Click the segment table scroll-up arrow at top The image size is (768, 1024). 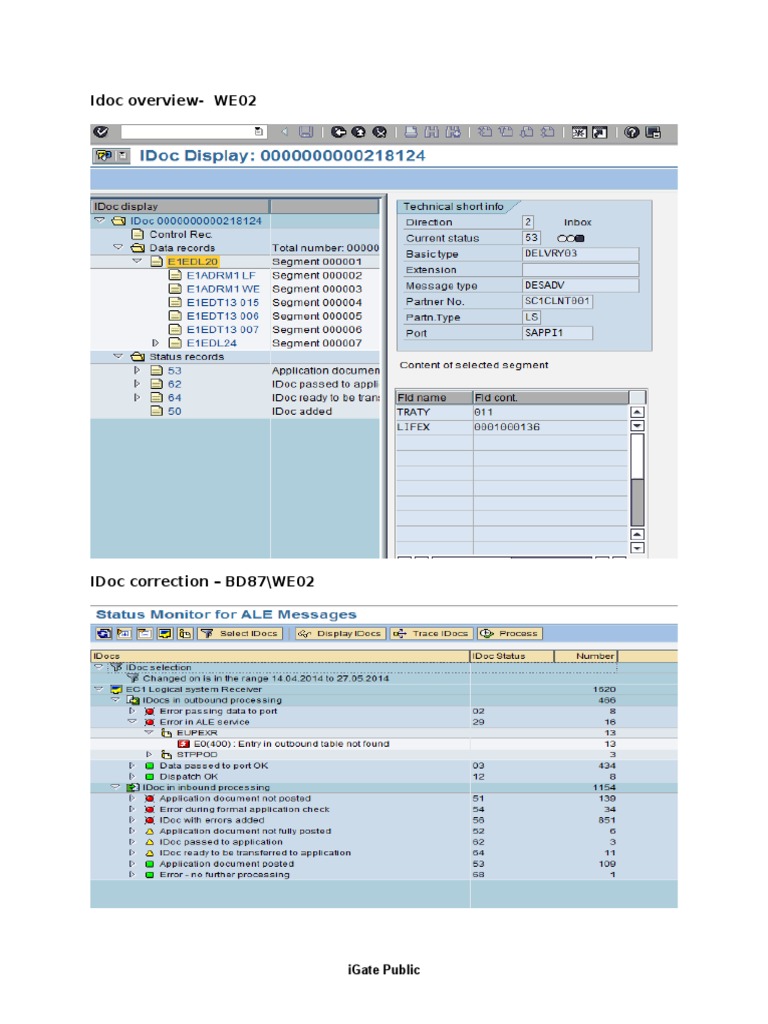click(637, 412)
